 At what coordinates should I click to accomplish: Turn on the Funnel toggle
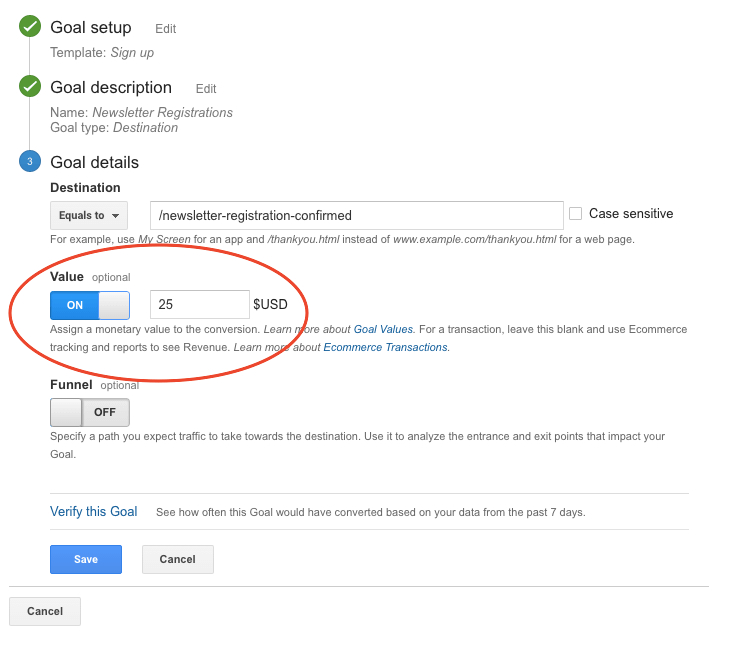tap(90, 412)
